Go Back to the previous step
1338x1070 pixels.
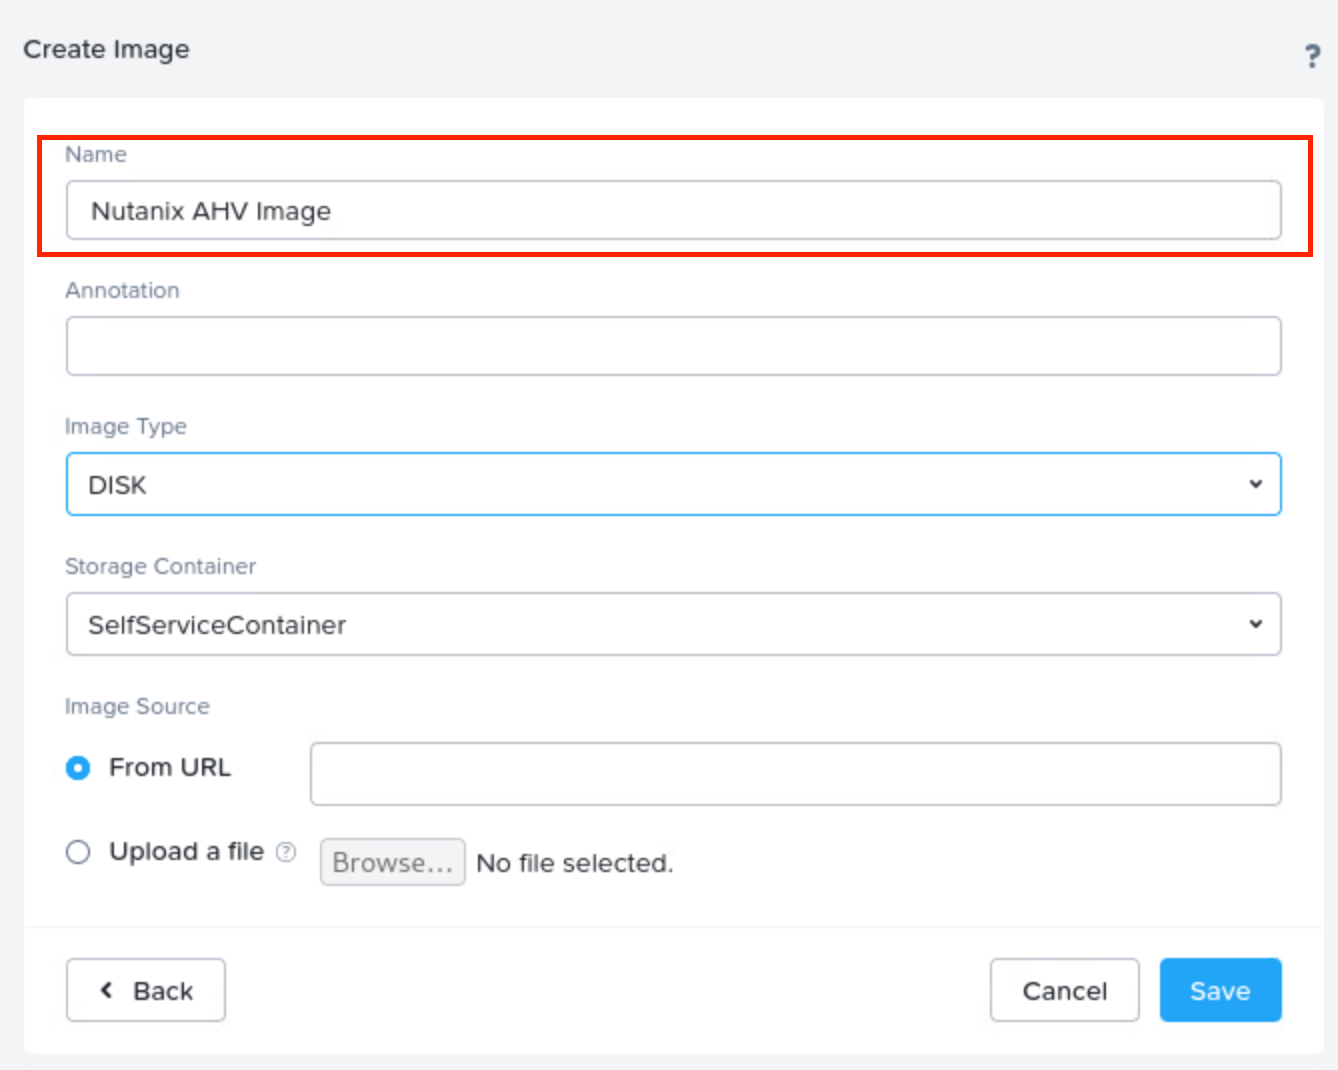coord(145,990)
